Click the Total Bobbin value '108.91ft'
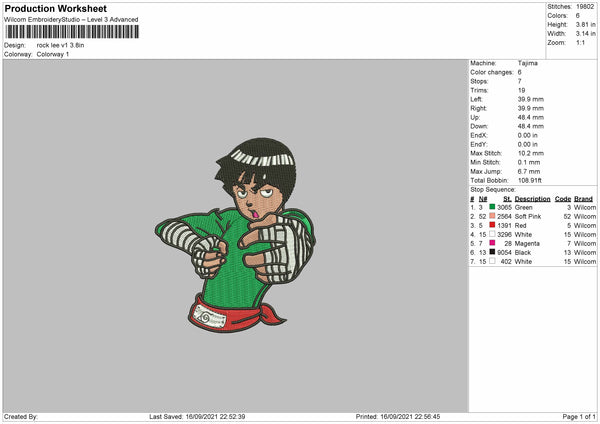 (x=530, y=180)
